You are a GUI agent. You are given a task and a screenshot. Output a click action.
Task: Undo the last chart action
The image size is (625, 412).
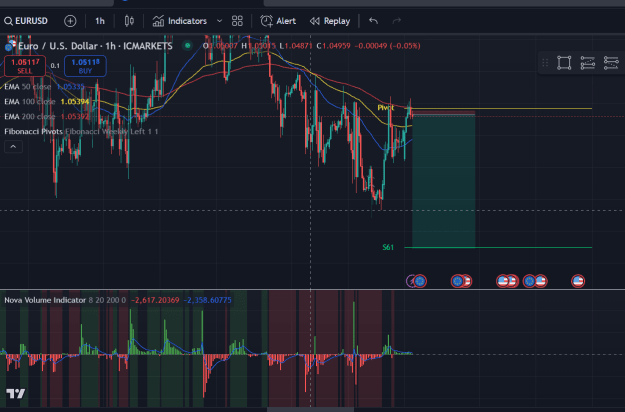(373, 21)
